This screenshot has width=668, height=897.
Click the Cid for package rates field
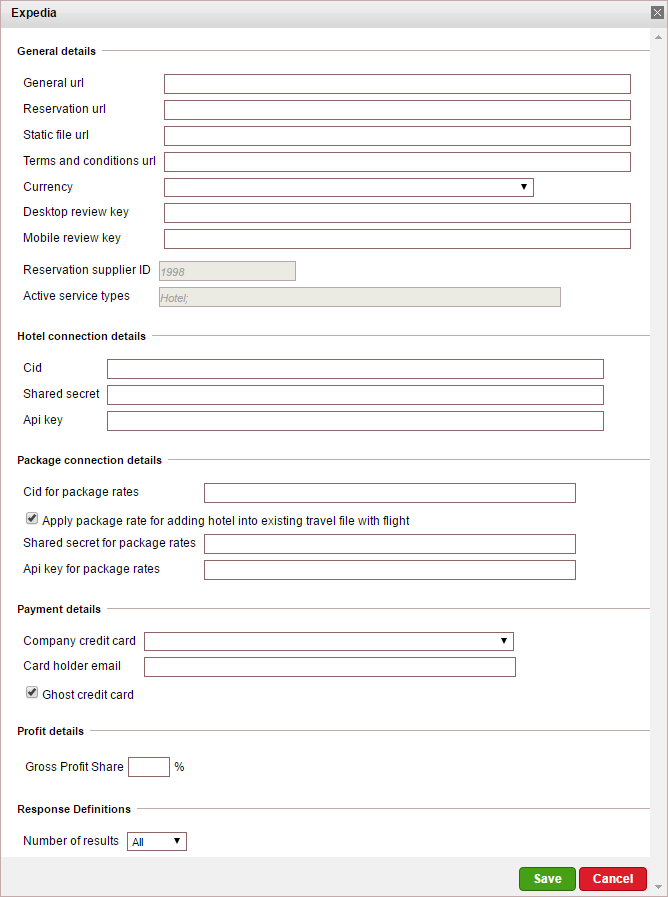point(389,493)
